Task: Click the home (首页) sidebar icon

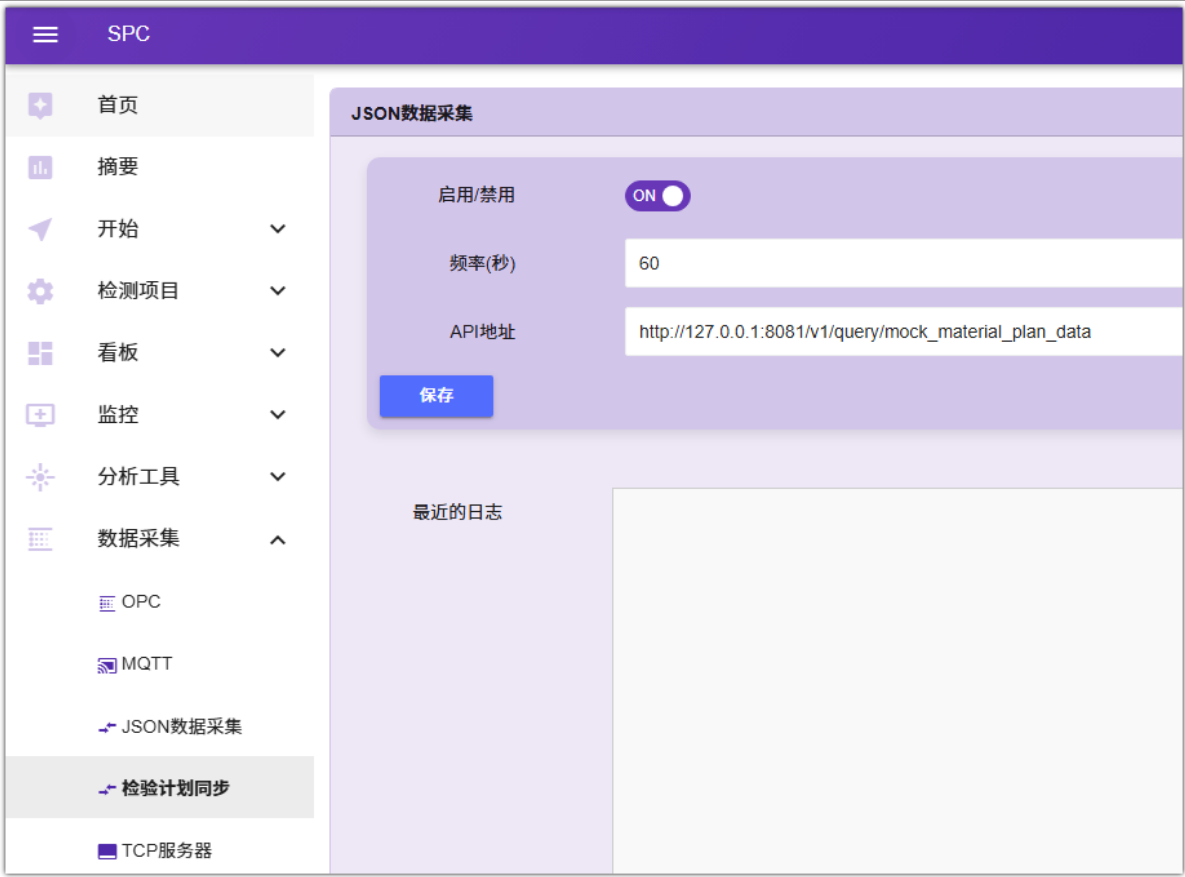Action: click(40, 105)
